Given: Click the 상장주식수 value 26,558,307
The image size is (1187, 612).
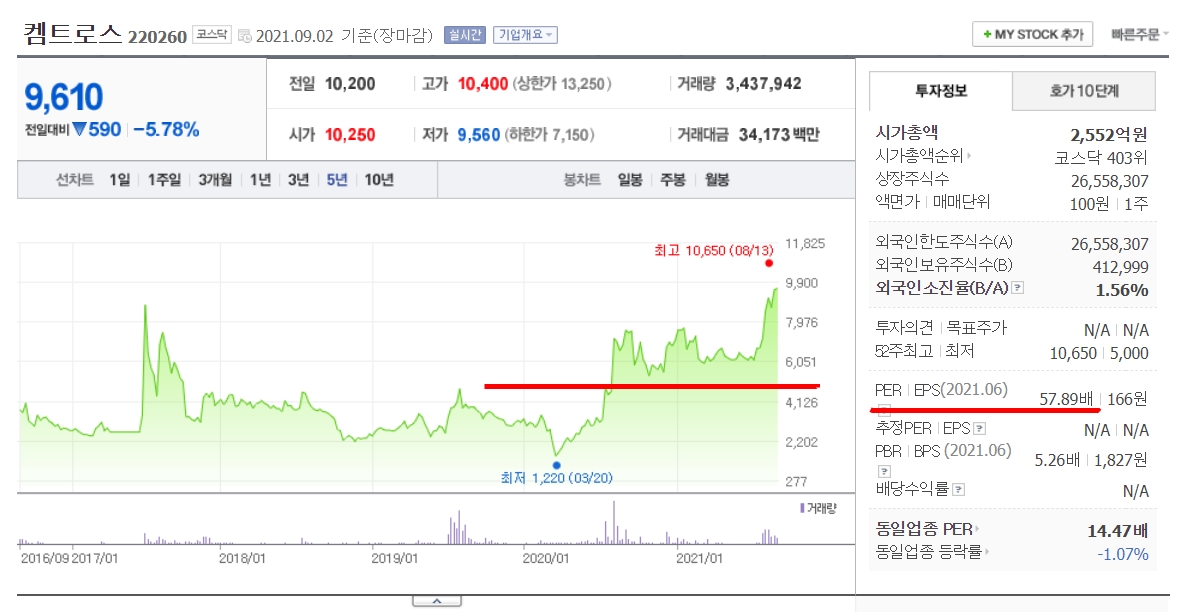Looking at the screenshot, I should tap(1110, 181).
